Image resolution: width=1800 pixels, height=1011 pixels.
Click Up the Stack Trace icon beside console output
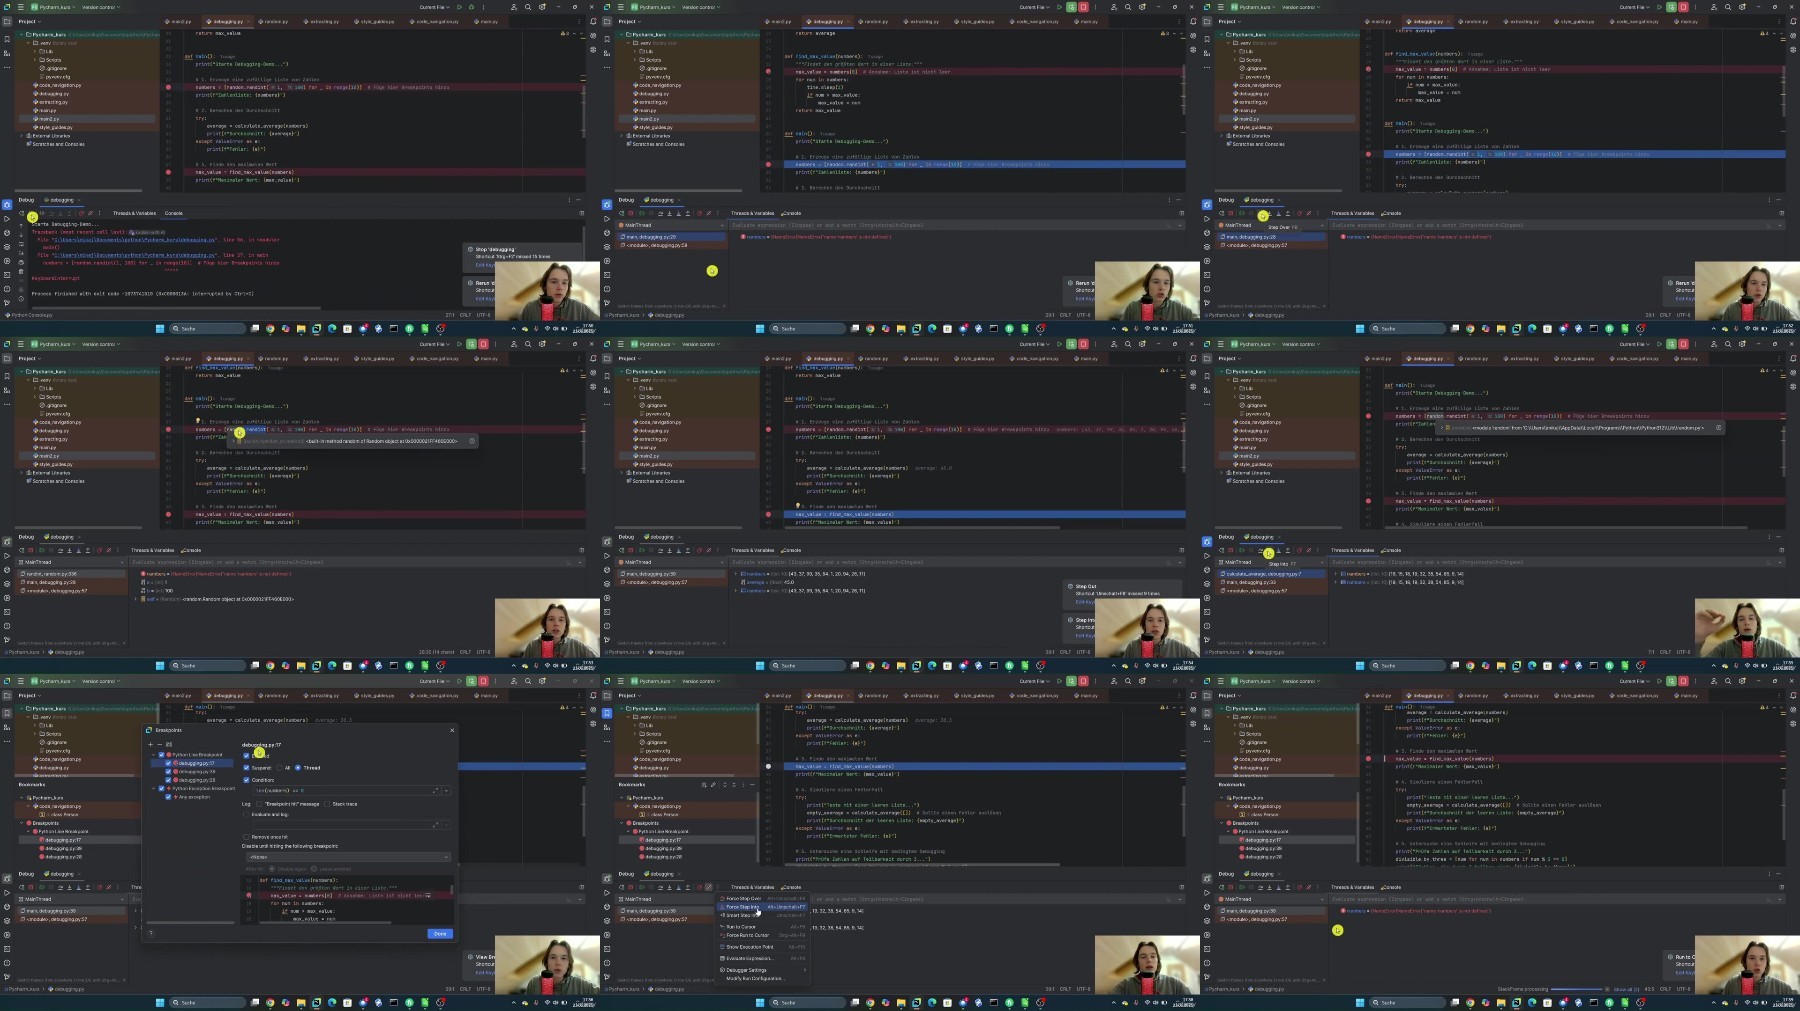click(21, 226)
